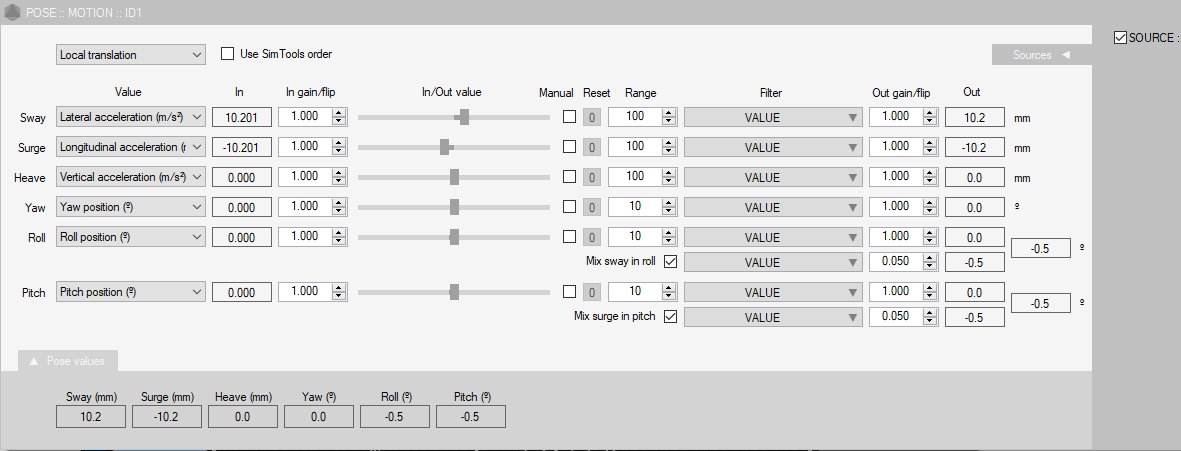Toggle Mix surge in pitch checkbox

pos(671,317)
